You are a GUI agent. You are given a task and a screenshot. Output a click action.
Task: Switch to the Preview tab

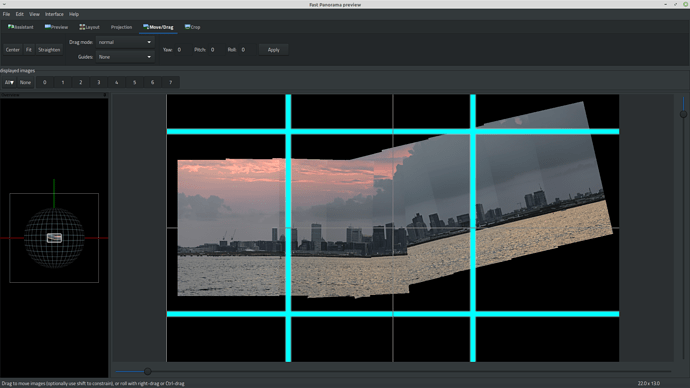pyautogui.click(x=56, y=27)
